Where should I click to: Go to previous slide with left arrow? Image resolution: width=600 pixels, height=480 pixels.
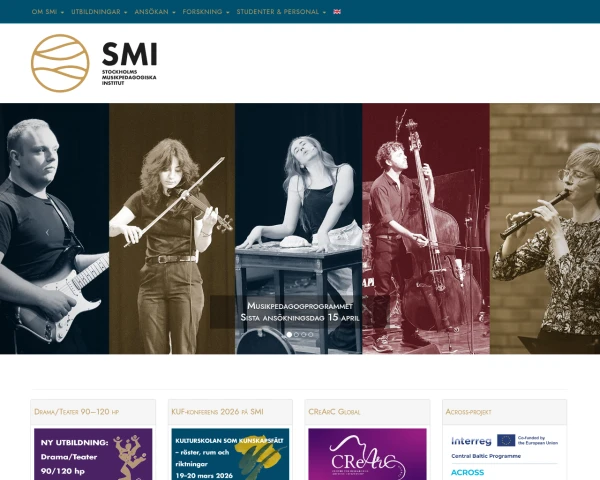tap(47, 232)
